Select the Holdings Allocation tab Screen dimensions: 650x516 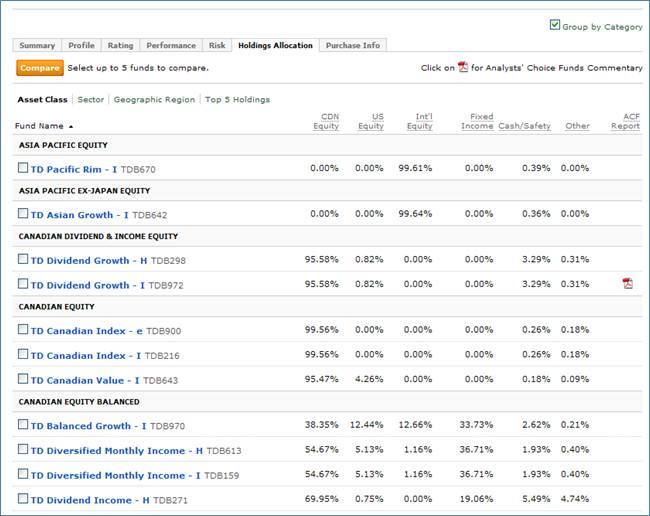point(275,45)
